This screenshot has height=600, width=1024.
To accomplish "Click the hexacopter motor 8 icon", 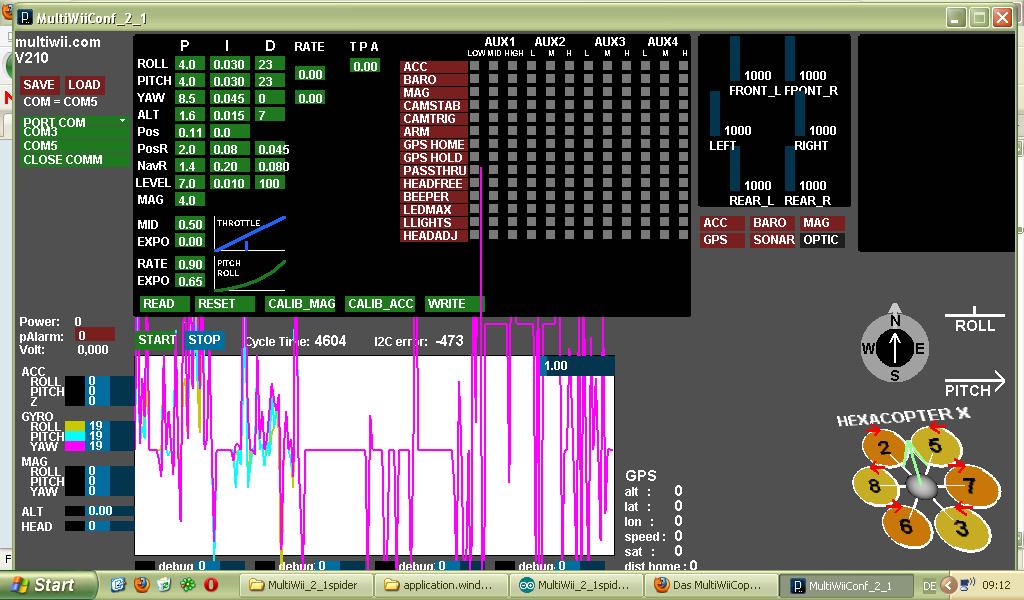I will [x=875, y=484].
